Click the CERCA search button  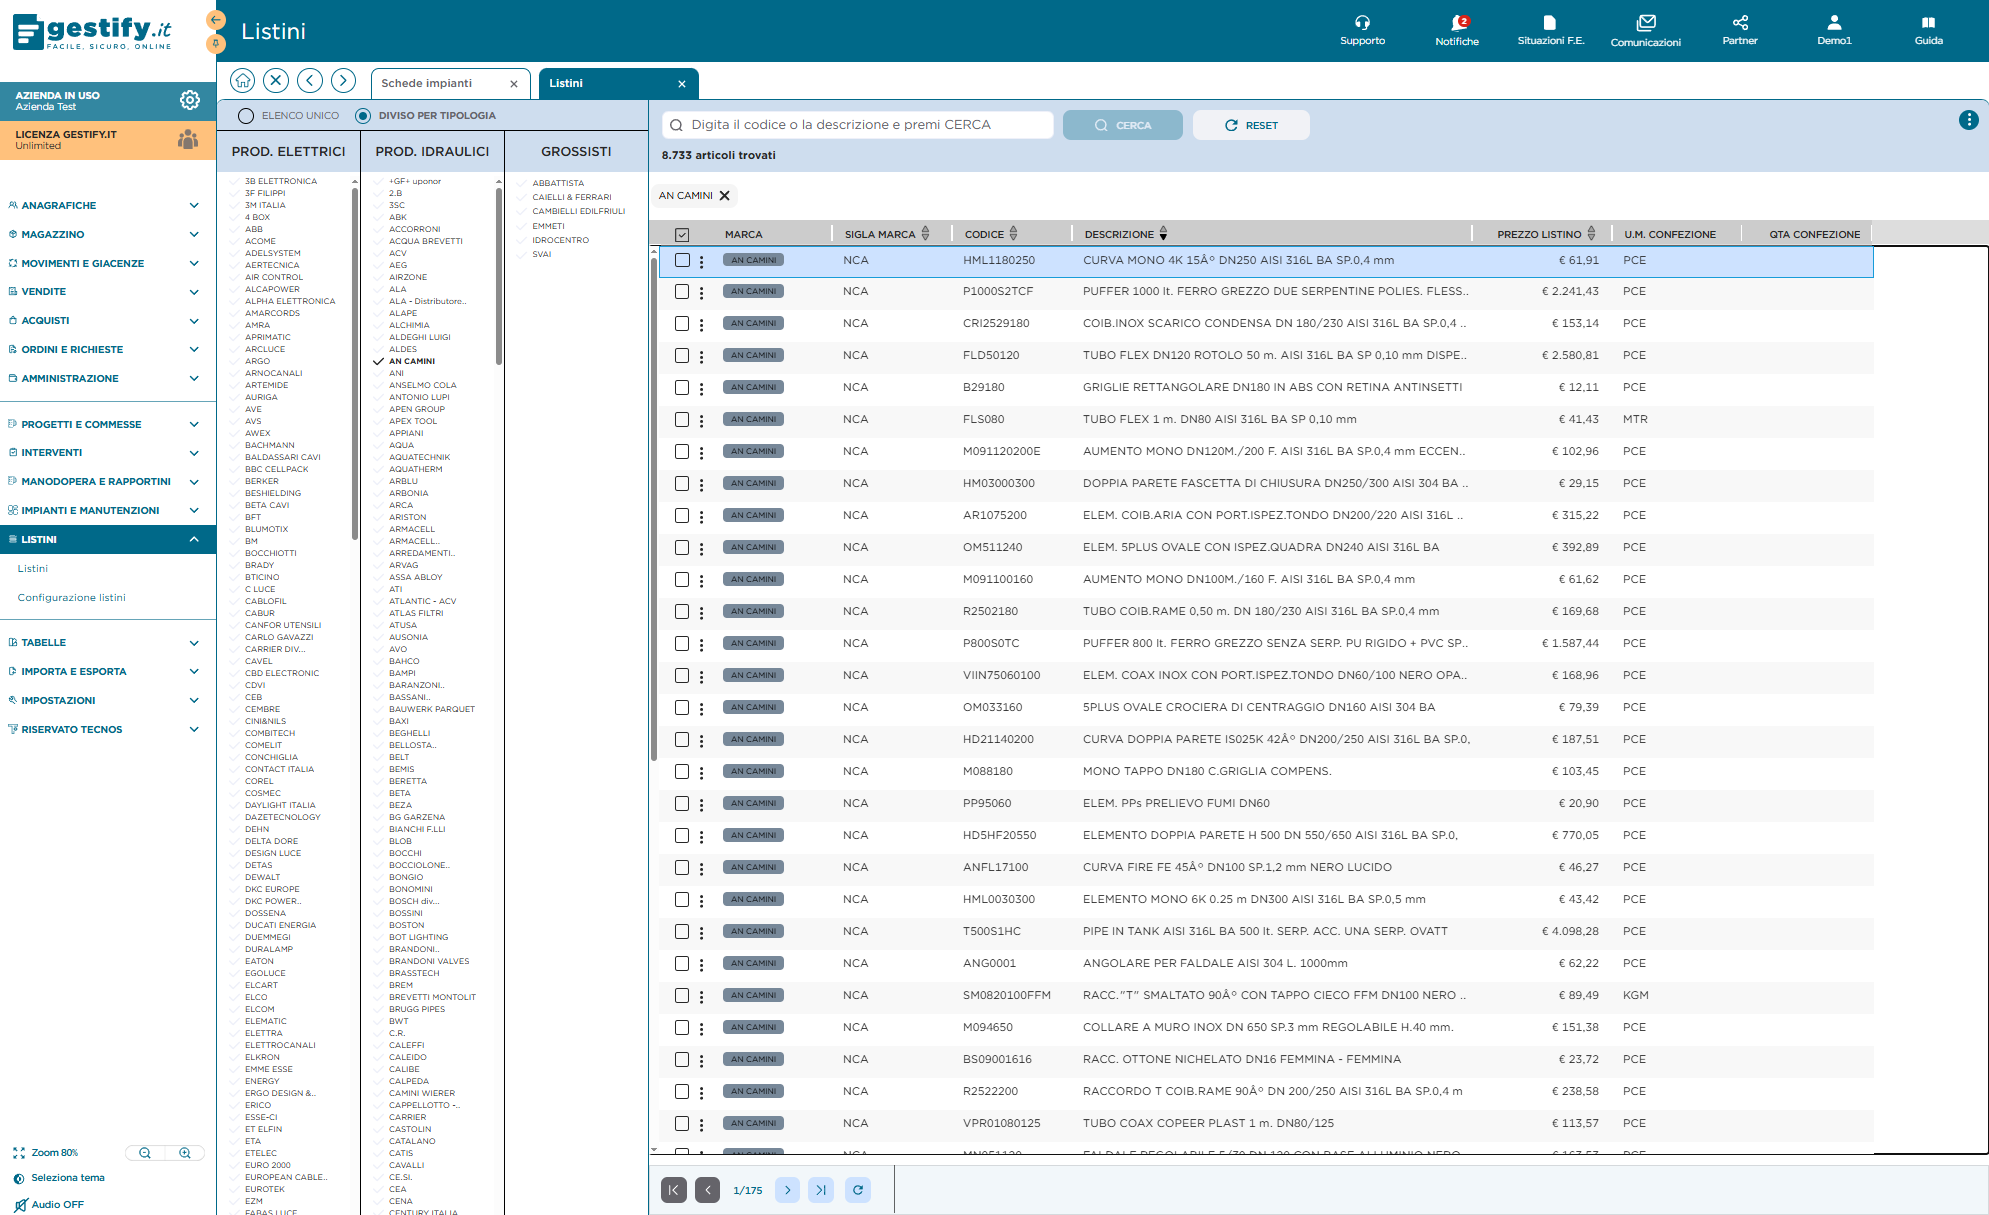pyautogui.click(x=1123, y=126)
